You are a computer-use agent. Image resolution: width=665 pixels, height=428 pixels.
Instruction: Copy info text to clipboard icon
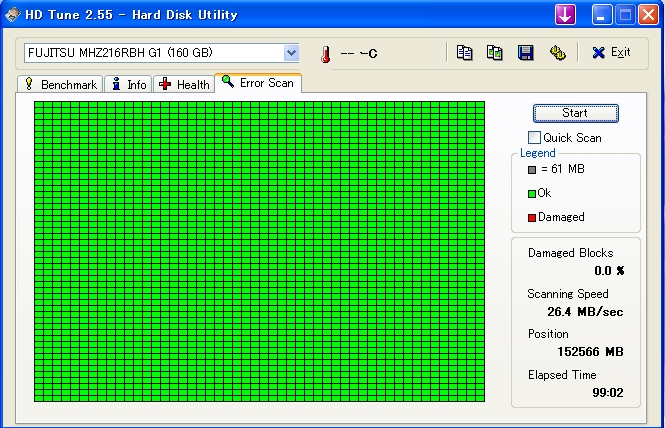(x=464, y=53)
